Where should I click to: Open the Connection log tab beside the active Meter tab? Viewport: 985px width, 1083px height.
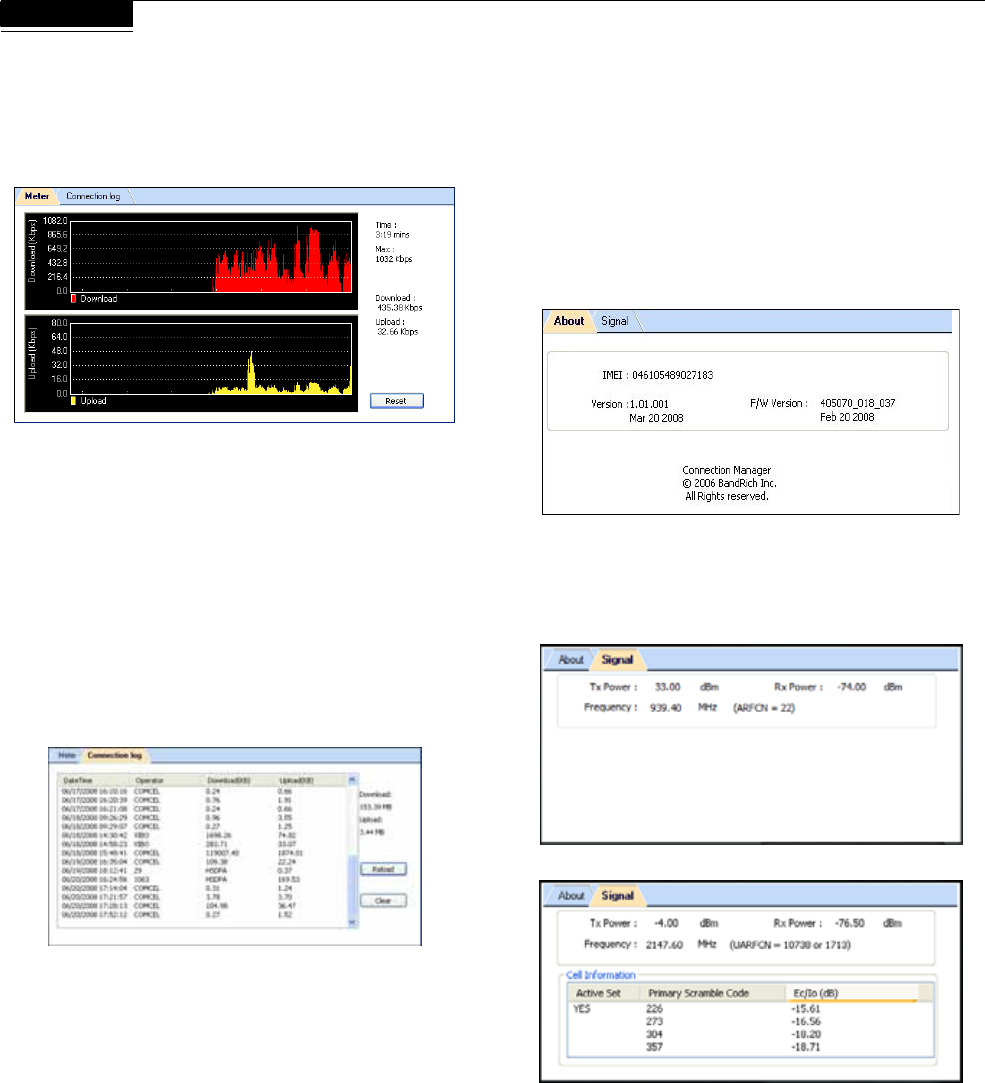pos(93,196)
